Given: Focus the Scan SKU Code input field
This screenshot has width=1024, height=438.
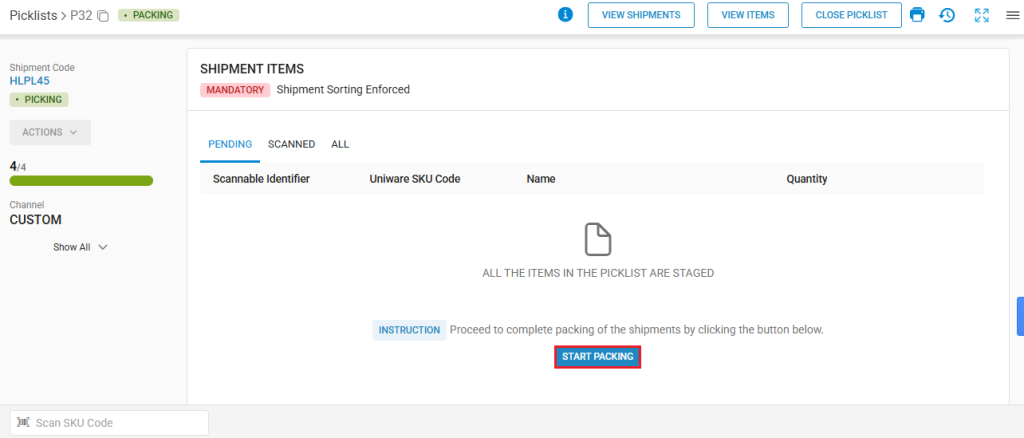Looking at the screenshot, I should 109,422.
